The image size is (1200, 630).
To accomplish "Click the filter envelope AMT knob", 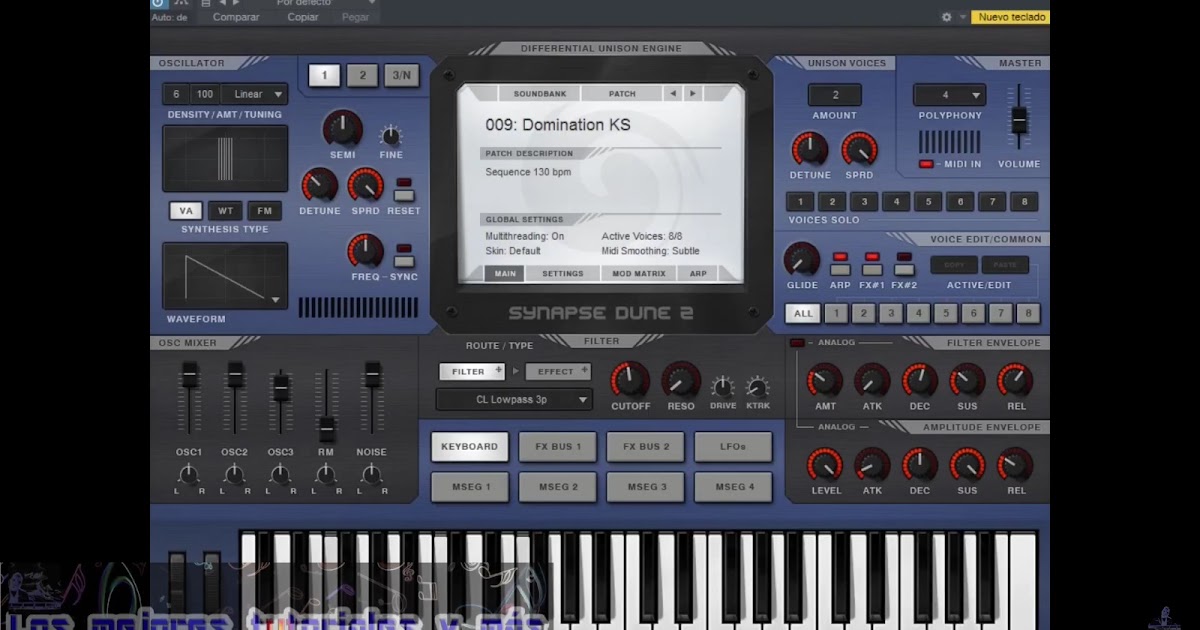I will coord(825,381).
